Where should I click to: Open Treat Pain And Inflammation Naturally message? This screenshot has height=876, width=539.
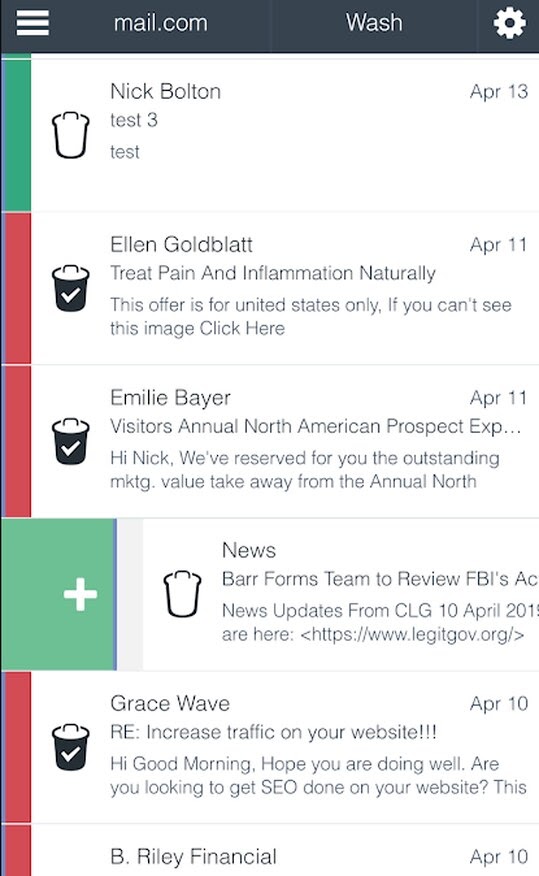[x=285, y=288]
